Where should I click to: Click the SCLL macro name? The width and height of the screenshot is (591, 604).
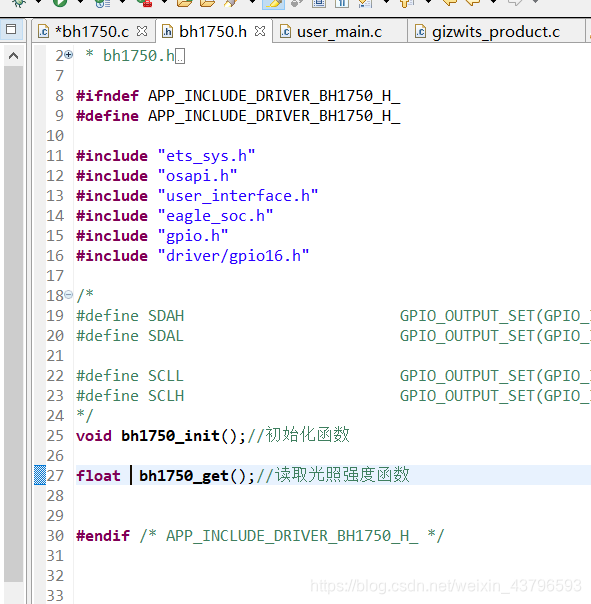tap(166, 376)
